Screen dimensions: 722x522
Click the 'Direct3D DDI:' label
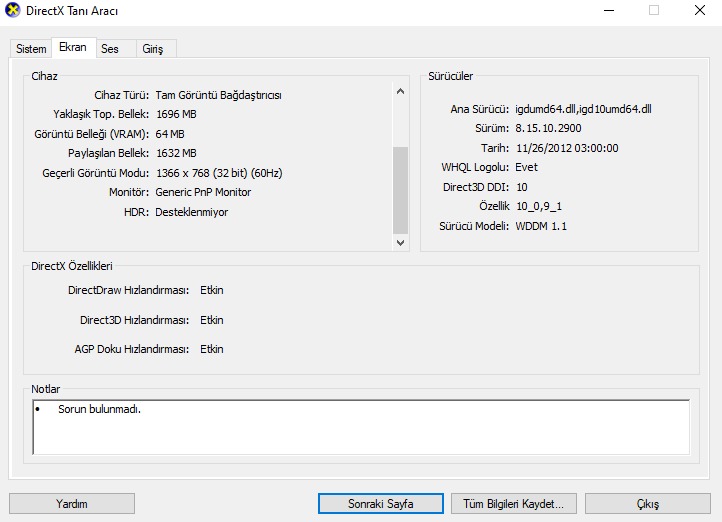point(476,187)
